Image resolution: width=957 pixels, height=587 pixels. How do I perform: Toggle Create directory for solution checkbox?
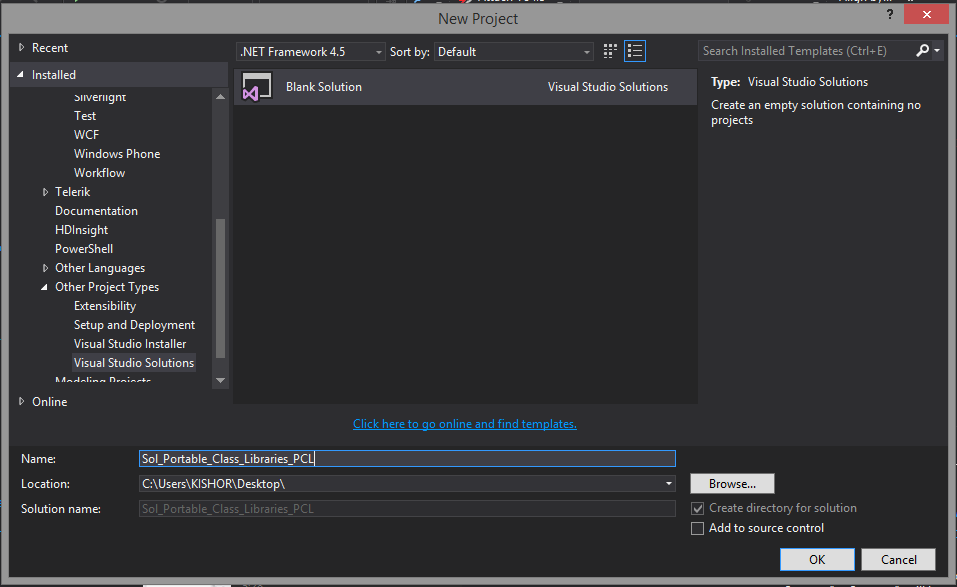(x=697, y=508)
